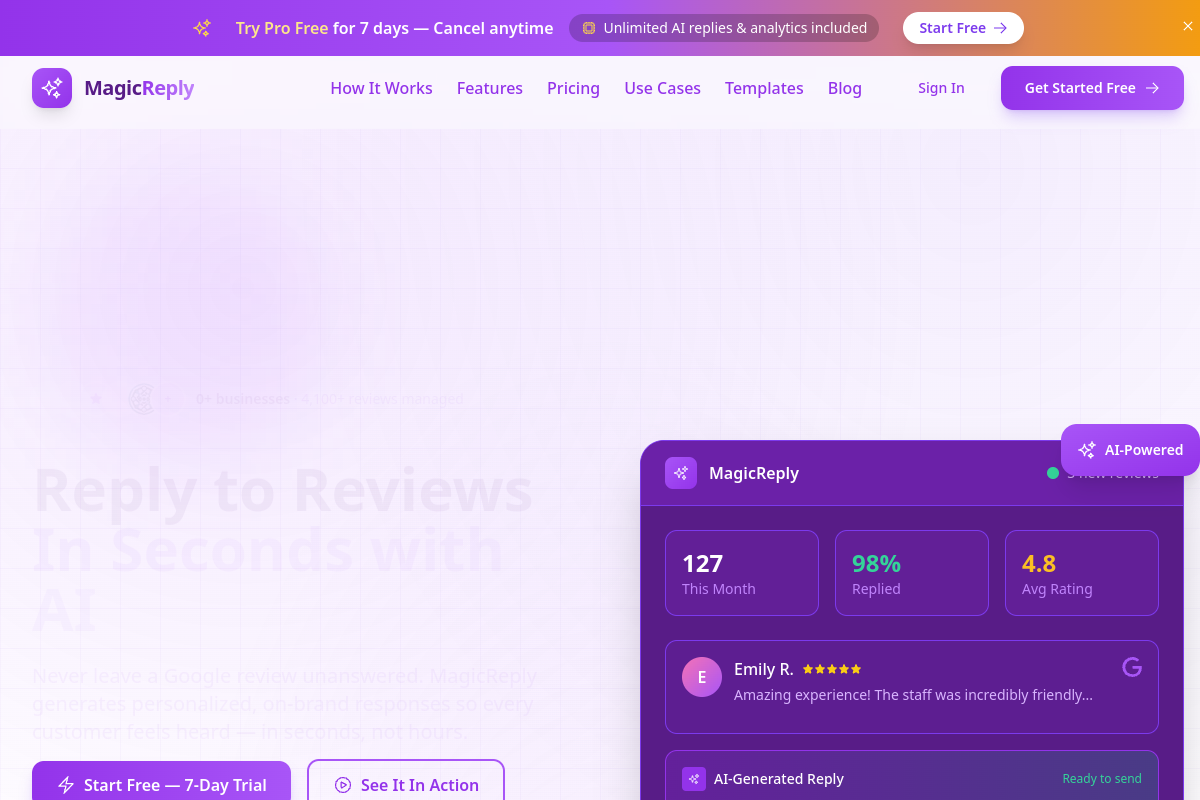Viewport: 1200px width, 800px height.
Task: Click the Sign In link
Action: (941, 88)
